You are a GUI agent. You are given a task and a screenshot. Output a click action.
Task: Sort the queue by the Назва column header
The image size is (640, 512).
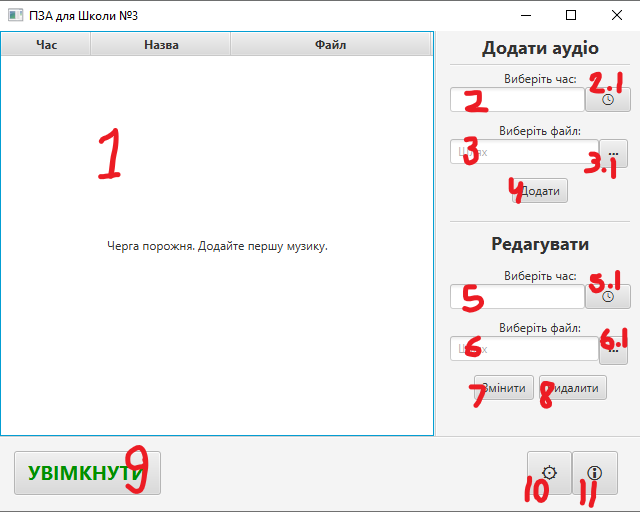161,44
